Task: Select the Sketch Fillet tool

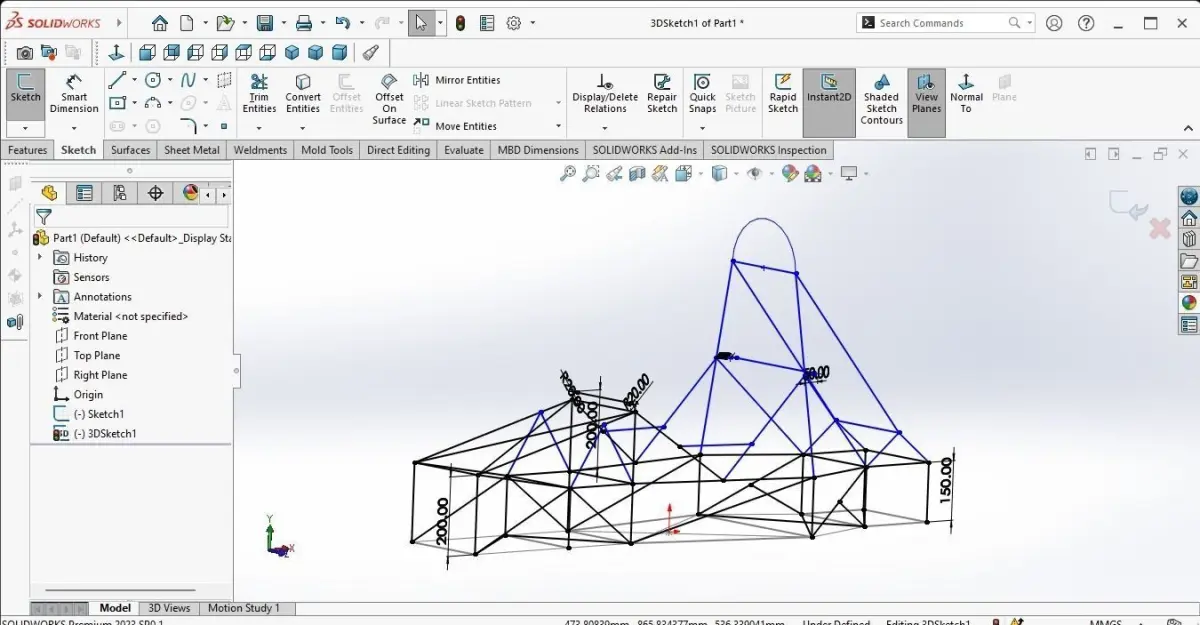Action: point(188,126)
